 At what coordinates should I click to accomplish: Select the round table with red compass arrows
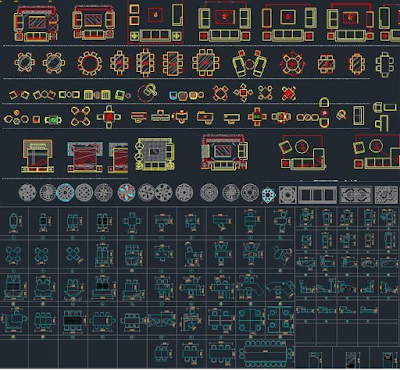point(292,63)
